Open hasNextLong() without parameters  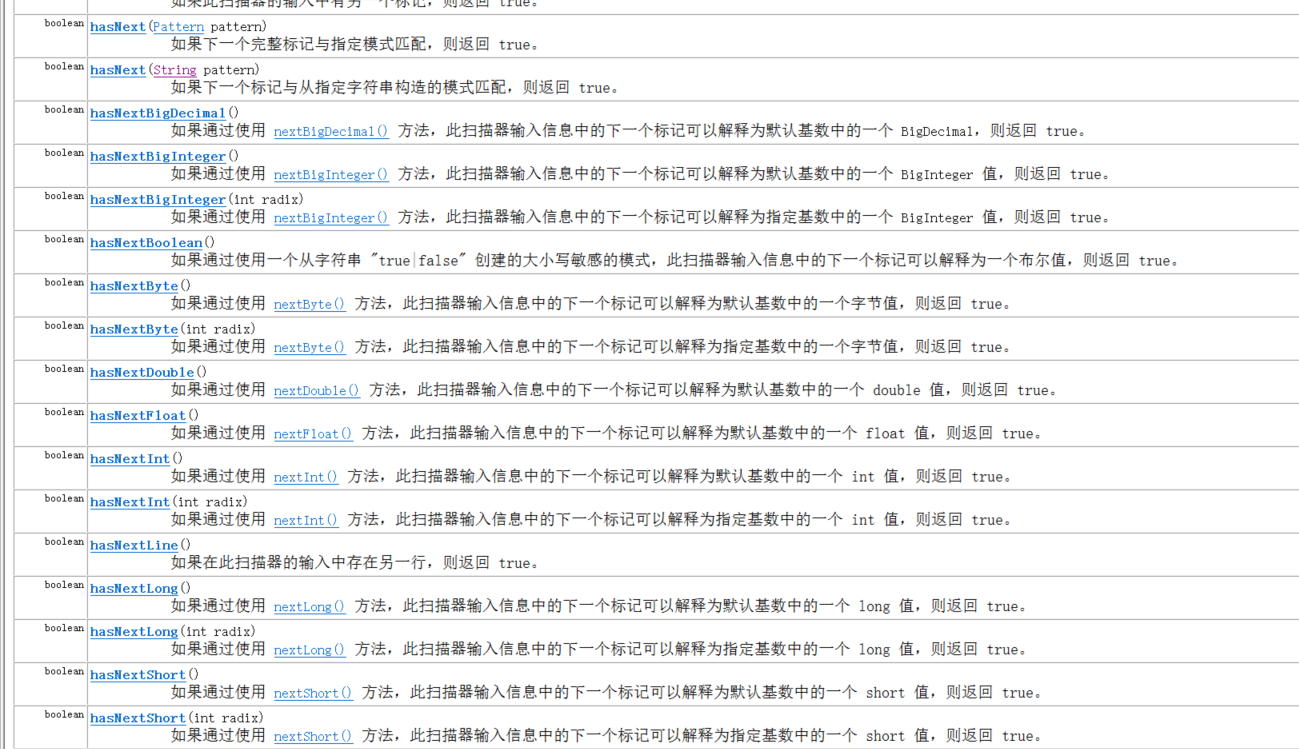pos(133,588)
